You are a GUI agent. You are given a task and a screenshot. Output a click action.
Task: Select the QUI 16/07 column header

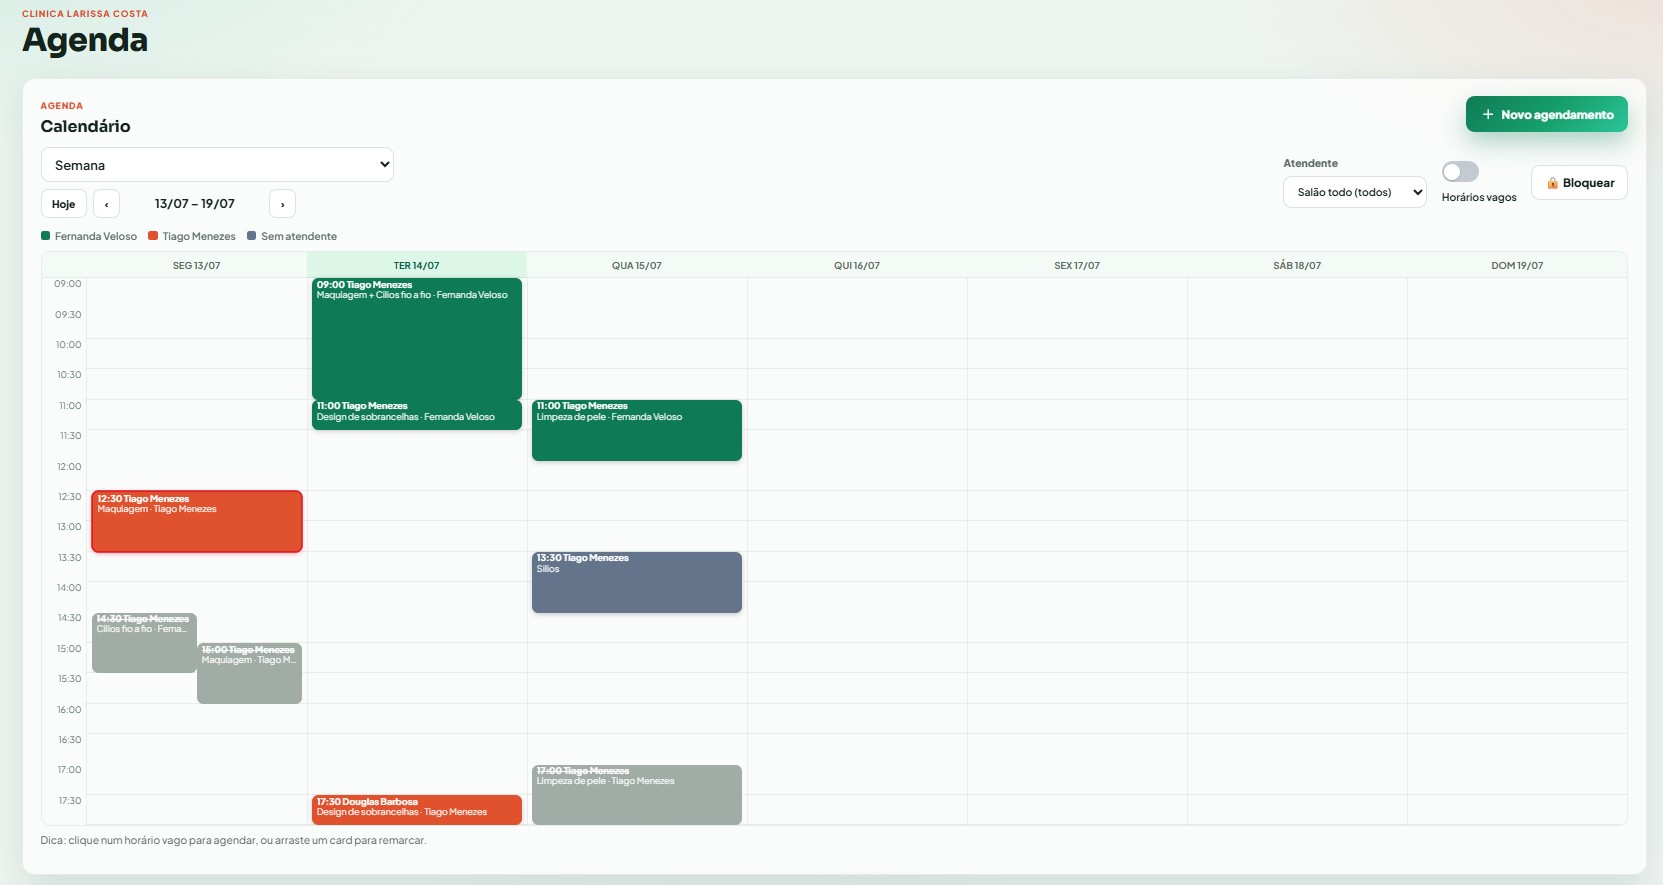pos(857,265)
